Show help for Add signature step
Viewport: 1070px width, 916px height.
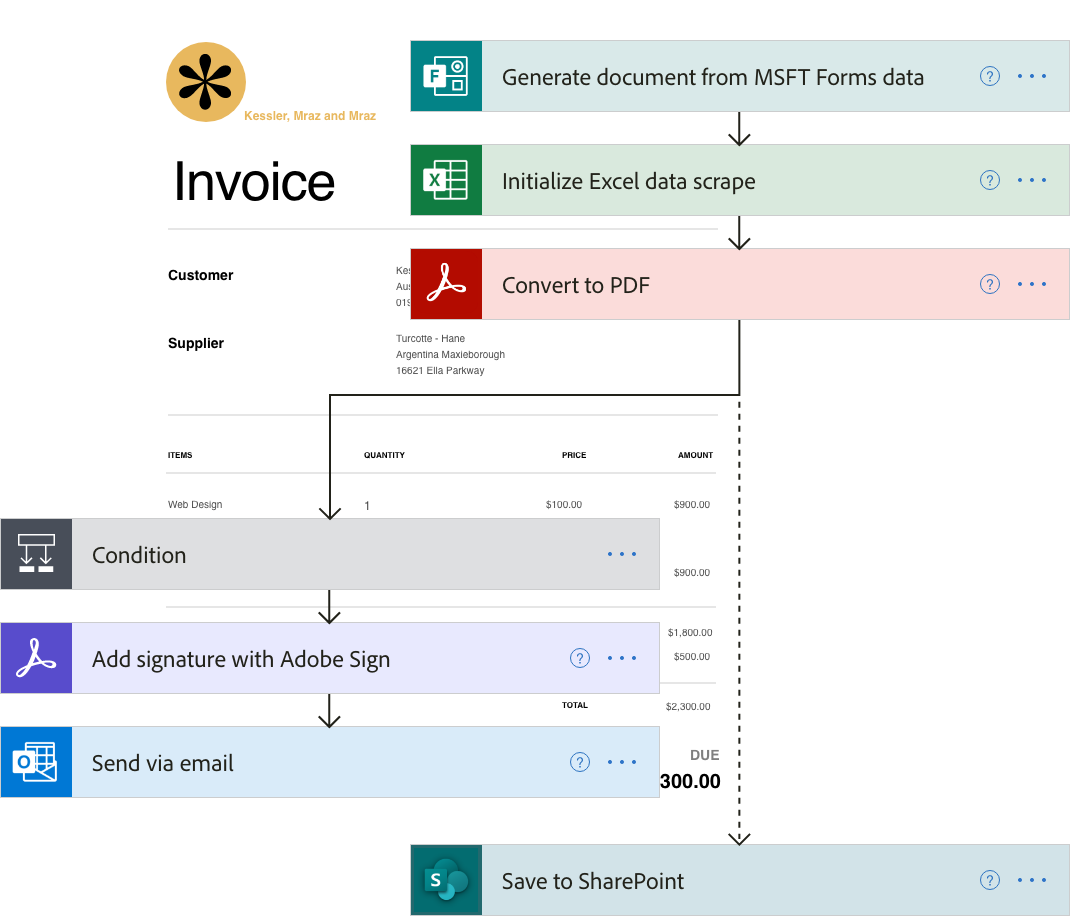580,658
